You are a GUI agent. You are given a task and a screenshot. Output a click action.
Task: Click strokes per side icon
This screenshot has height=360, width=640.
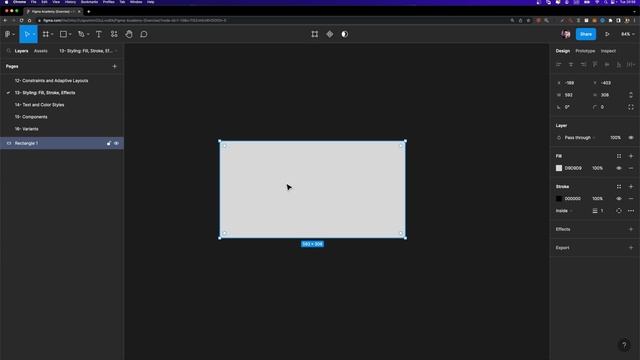pyautogui.click(x=619, y=211)
